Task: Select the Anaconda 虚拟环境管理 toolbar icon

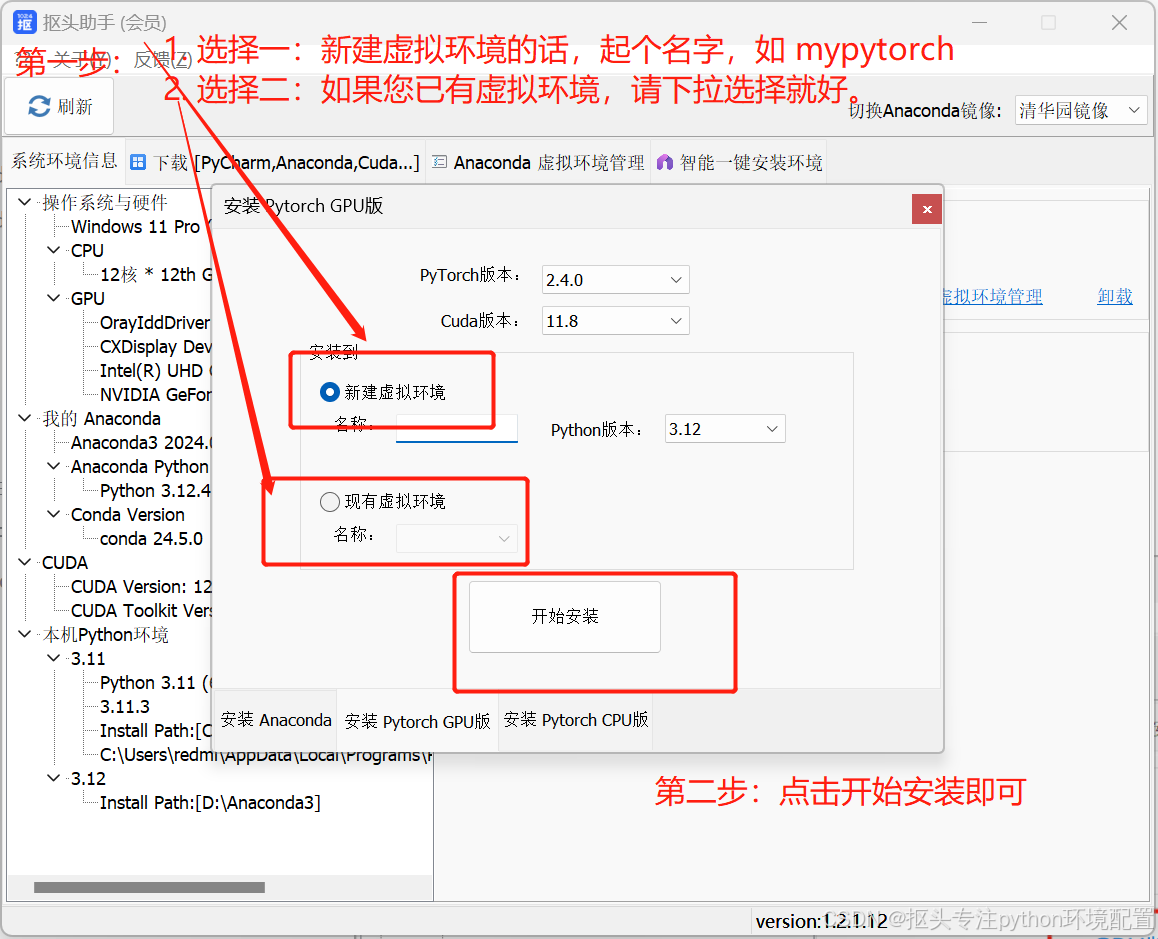Action: point(440,161)
